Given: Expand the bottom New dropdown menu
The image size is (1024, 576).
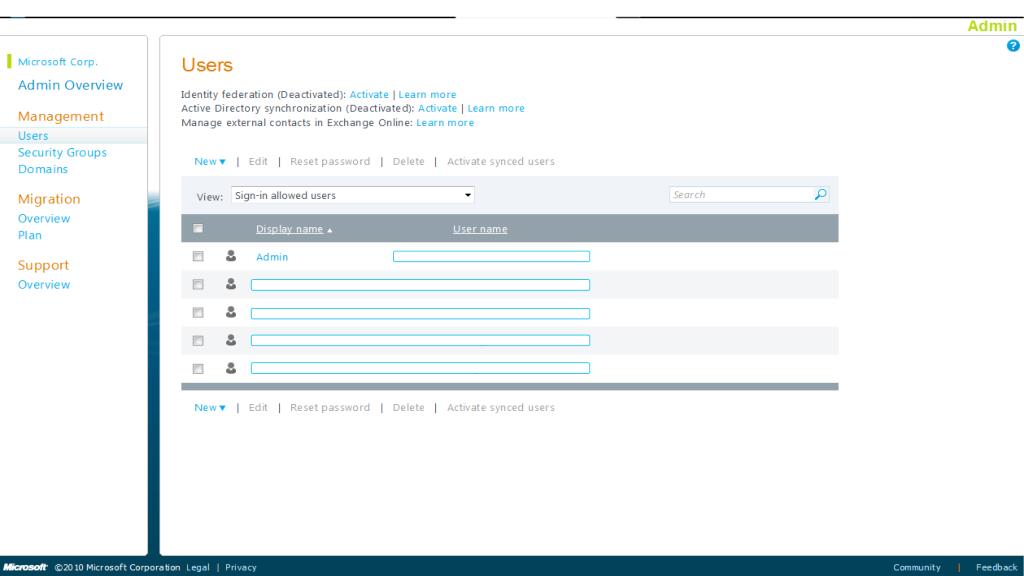Looking at the screenshot, I should pos(210,408).
